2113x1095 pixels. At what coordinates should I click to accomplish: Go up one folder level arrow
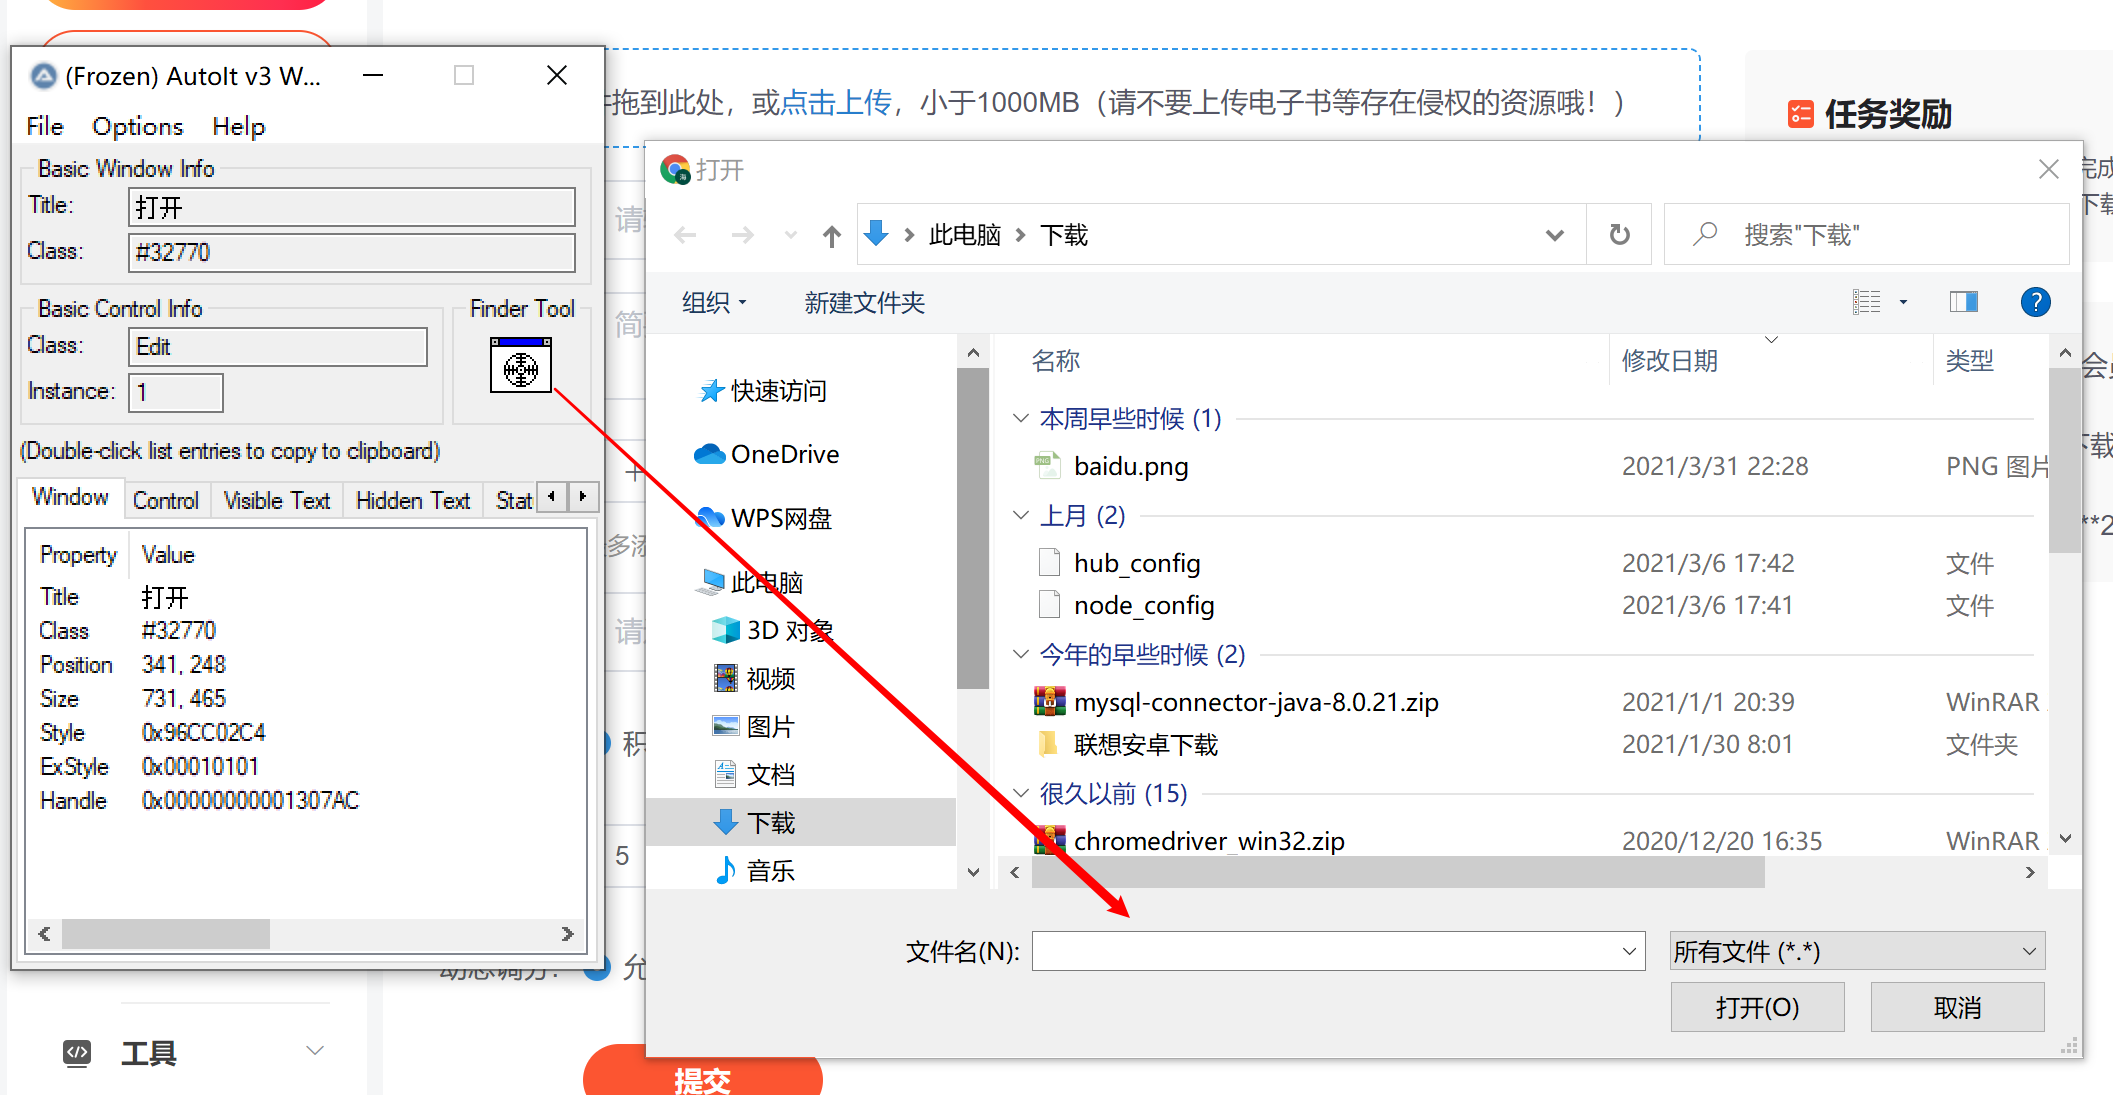[831, 236]
